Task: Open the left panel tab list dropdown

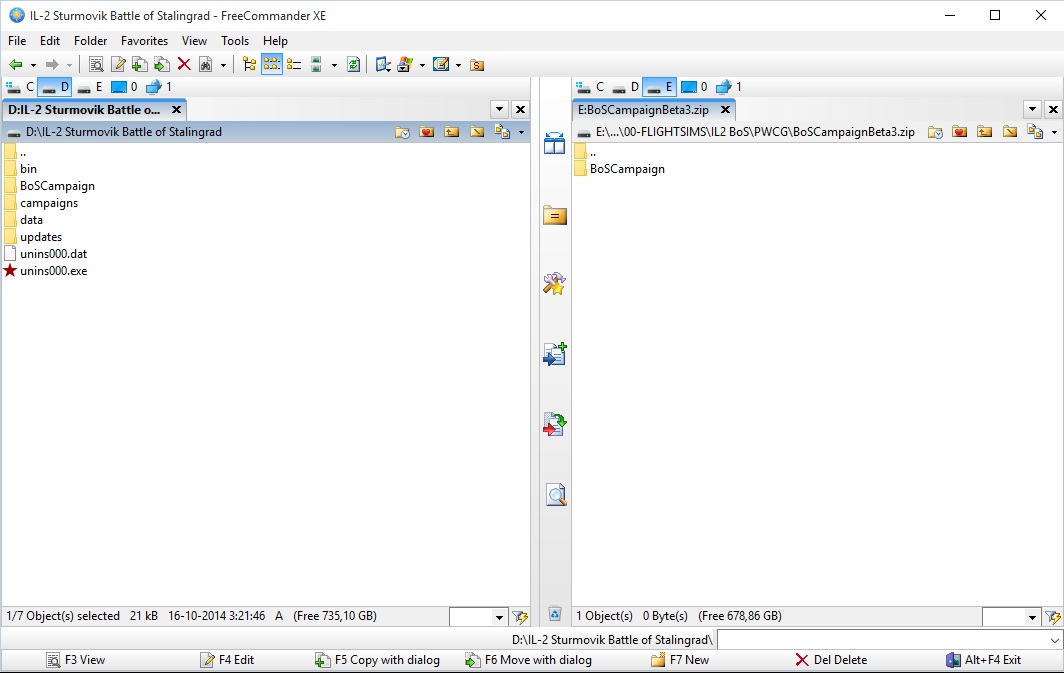Action: click(499, 109)
